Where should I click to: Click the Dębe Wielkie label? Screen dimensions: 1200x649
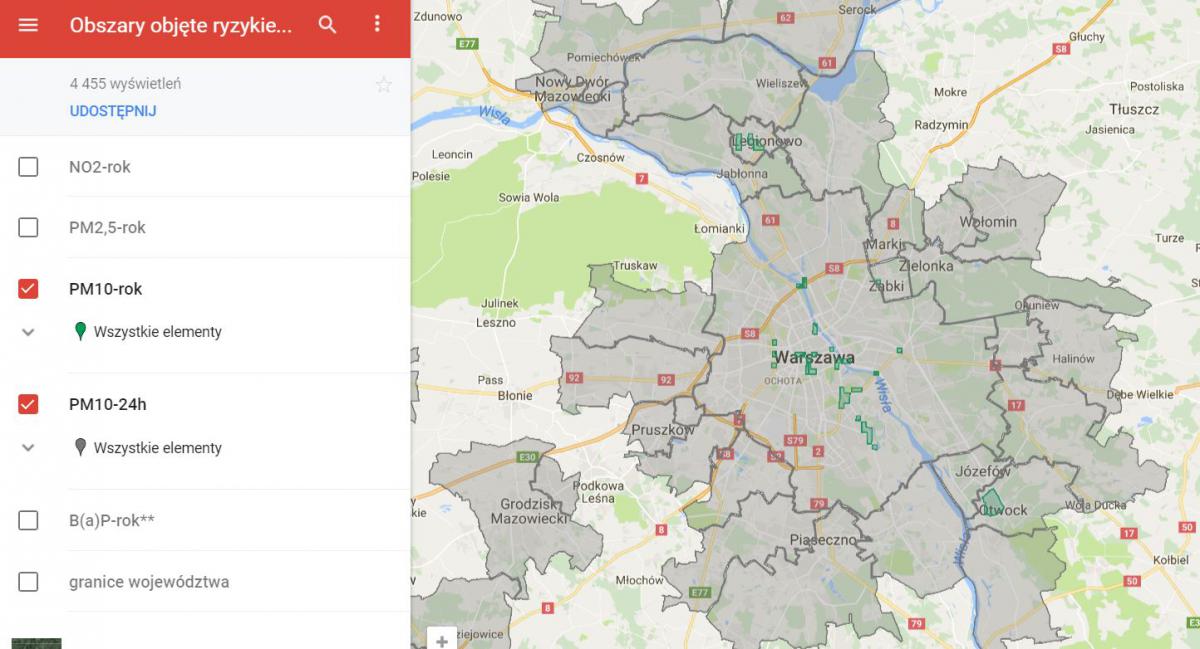click(x=1140, y=394)
